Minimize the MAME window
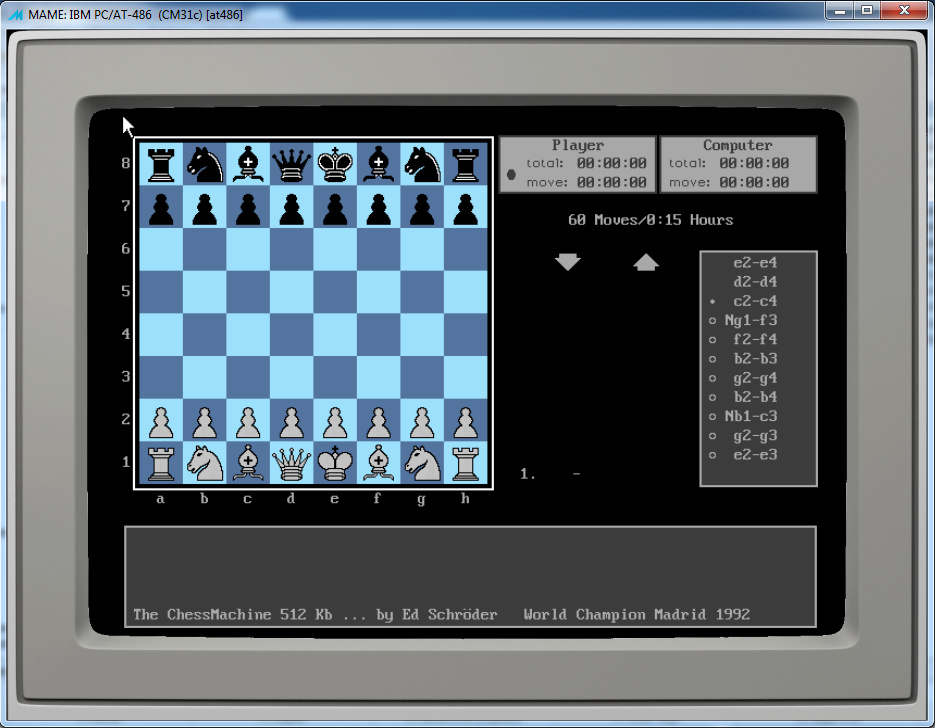Screen dimensions: 935x728 click(841, 10)
